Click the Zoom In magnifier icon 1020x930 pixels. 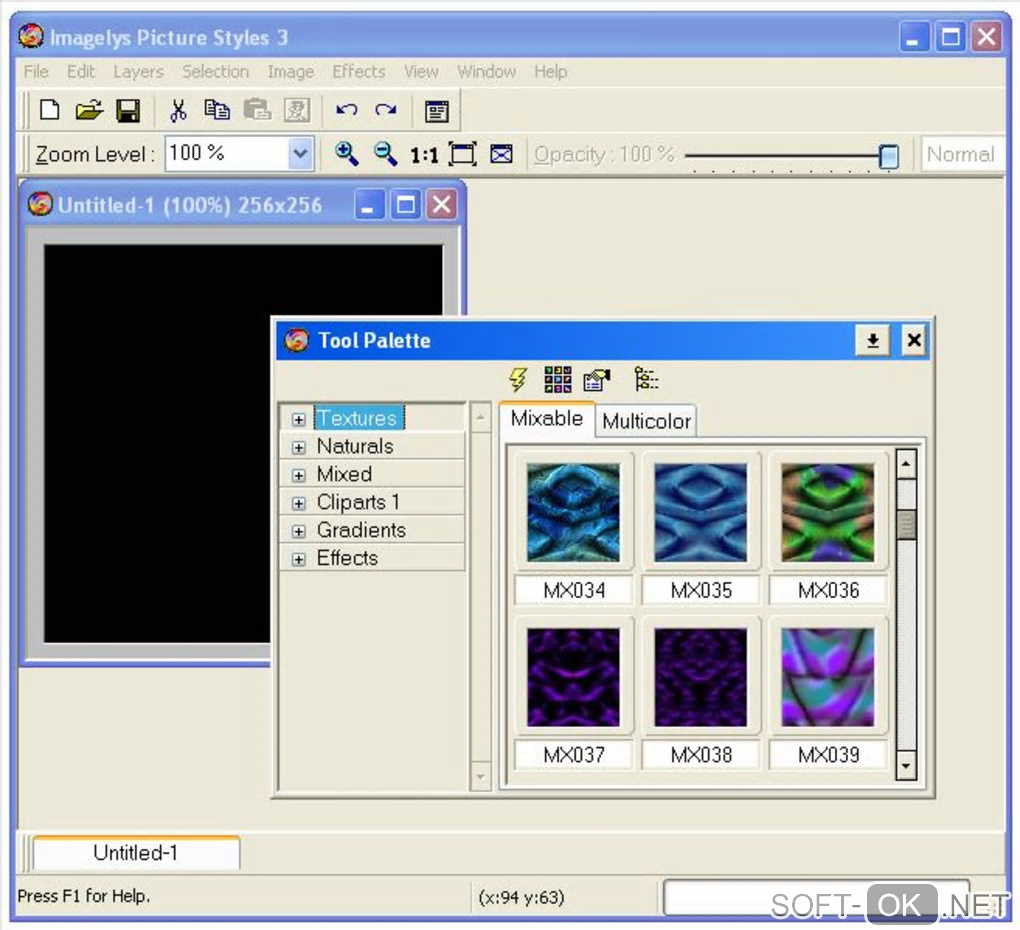347,154
